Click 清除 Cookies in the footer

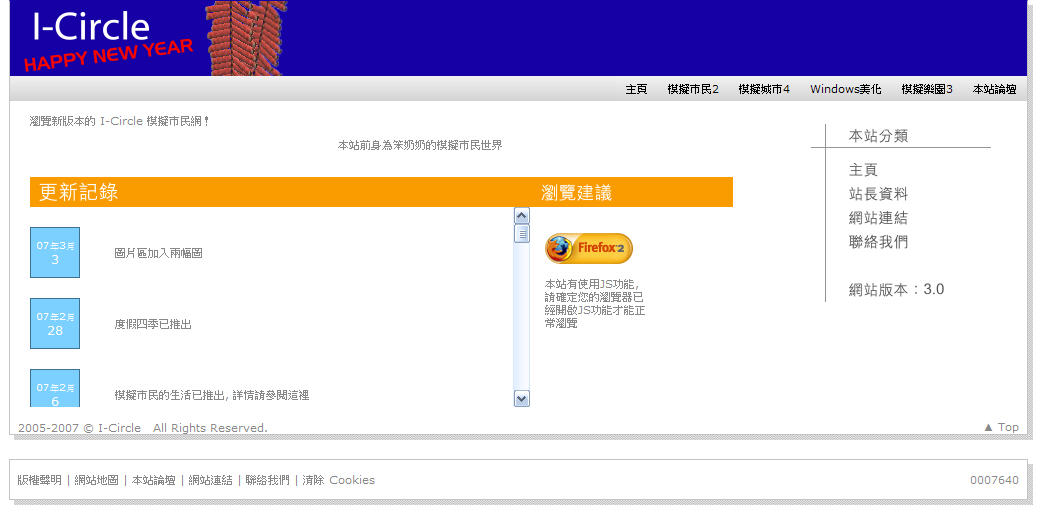338,480
